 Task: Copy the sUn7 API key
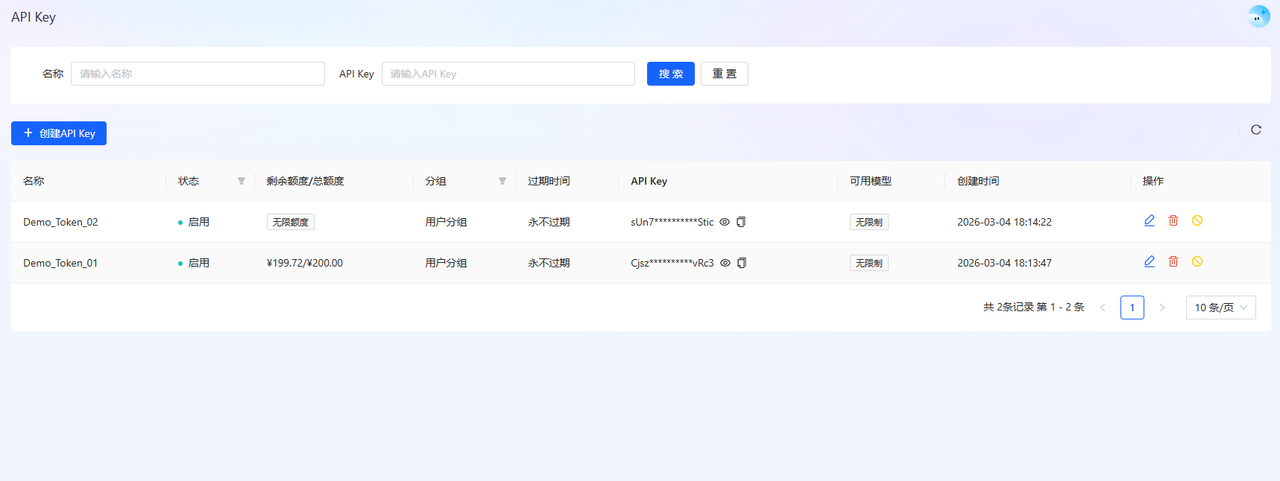(x=741, y=222)
